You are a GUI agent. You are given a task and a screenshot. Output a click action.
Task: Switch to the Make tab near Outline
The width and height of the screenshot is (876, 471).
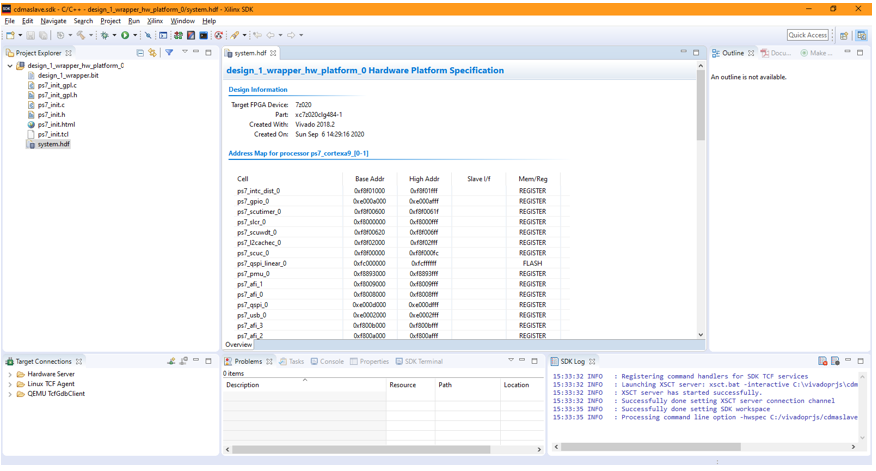[x=816, y=53]
